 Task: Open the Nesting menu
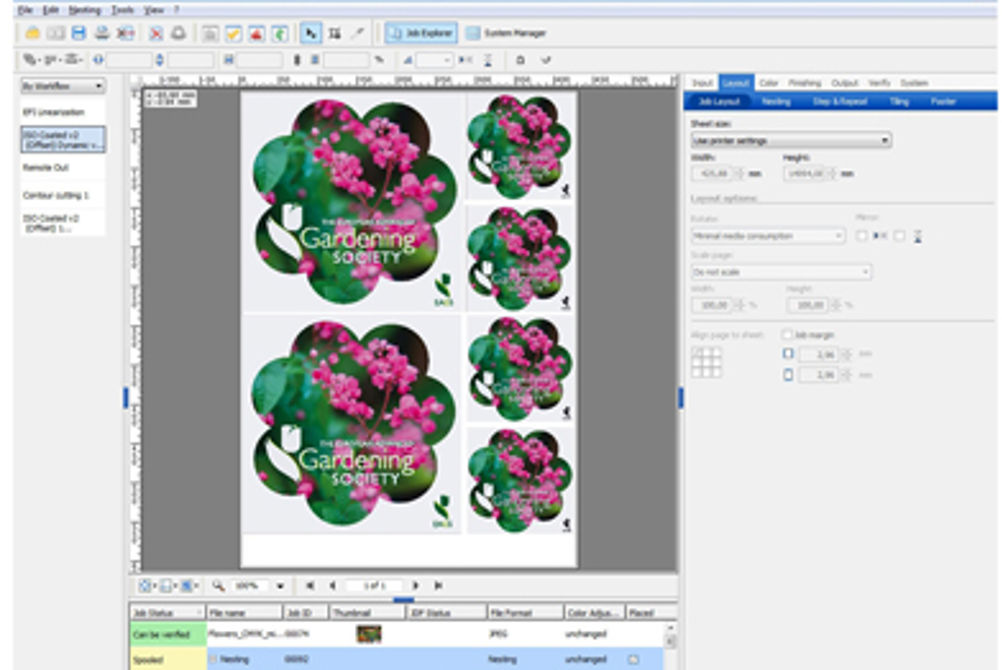pos(84,10)
